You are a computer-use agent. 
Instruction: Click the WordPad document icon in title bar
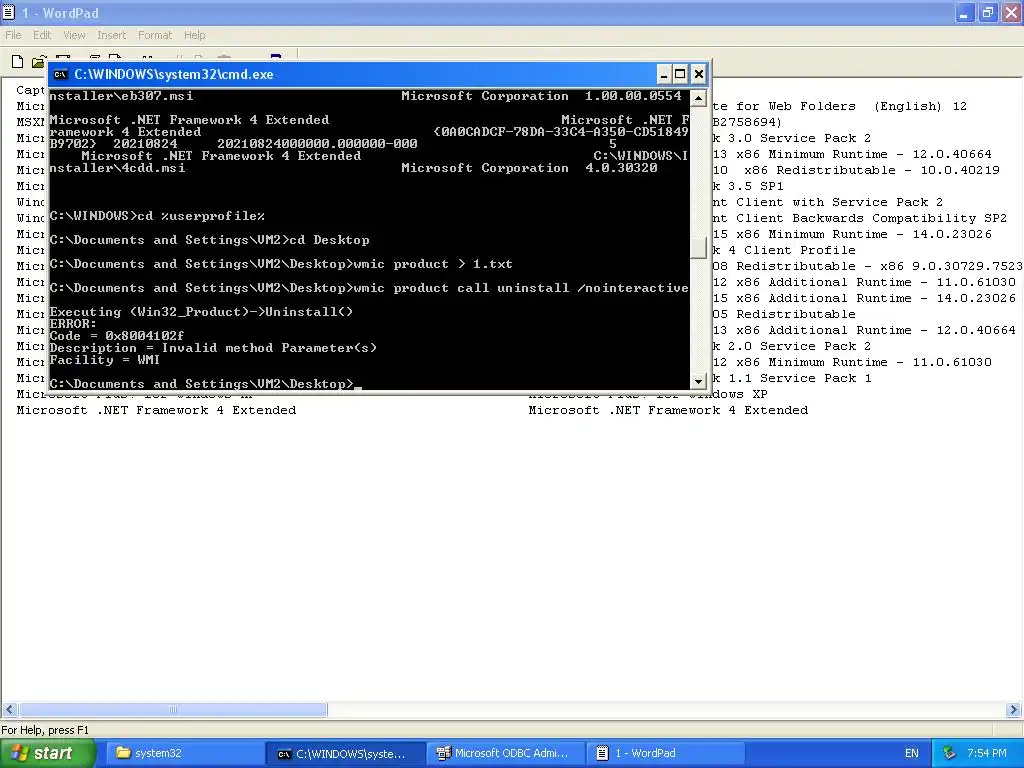click(9, 12)
